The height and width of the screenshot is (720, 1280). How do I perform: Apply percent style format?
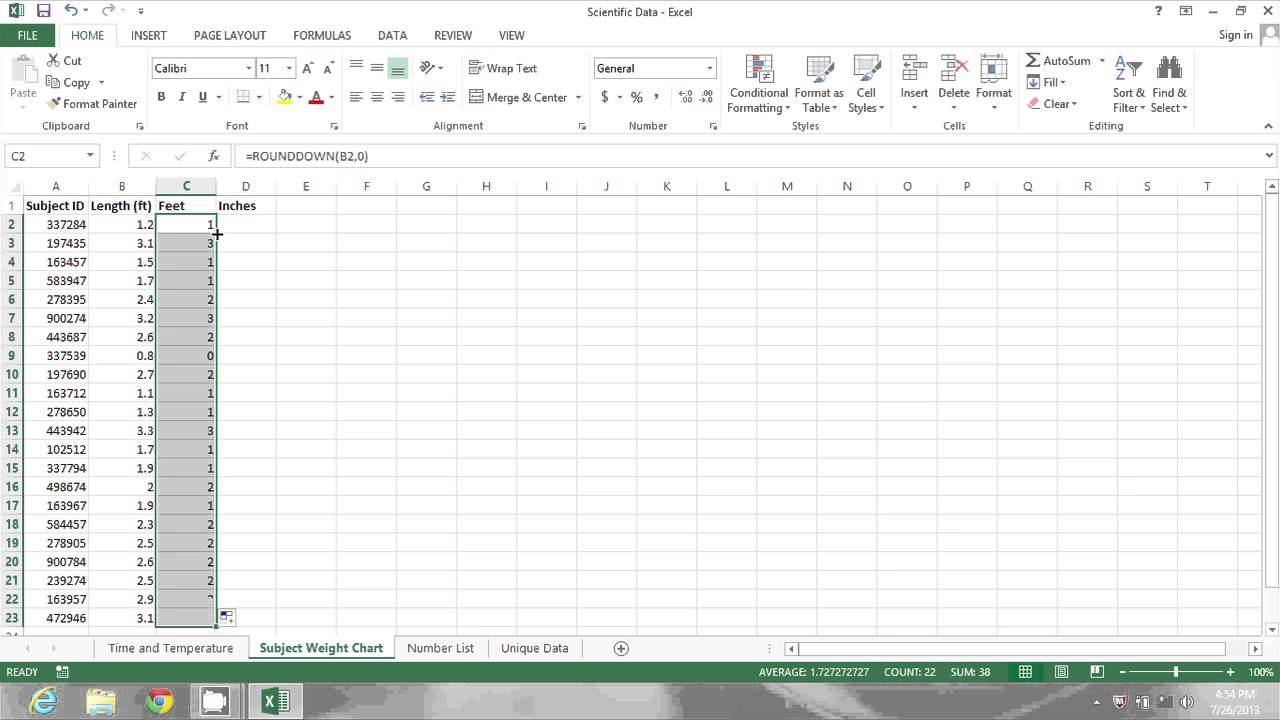click(636, 97)
